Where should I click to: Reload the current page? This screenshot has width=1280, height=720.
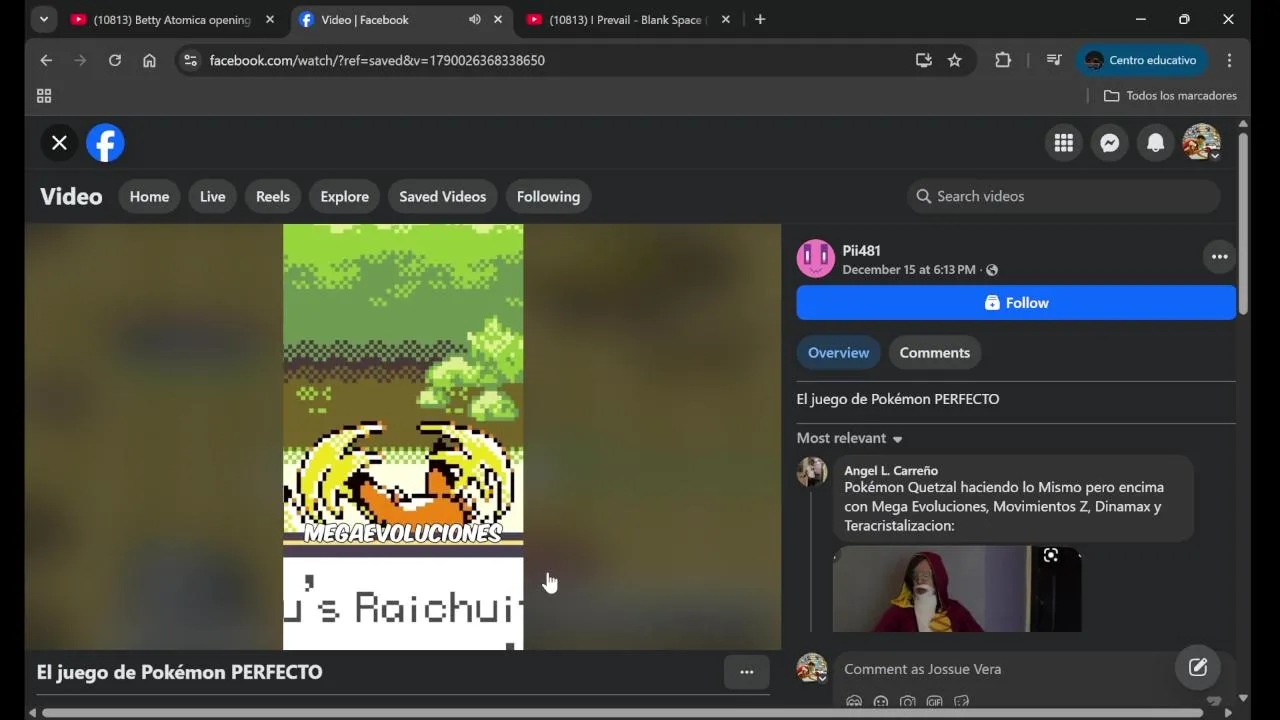[x=115, y=61]
